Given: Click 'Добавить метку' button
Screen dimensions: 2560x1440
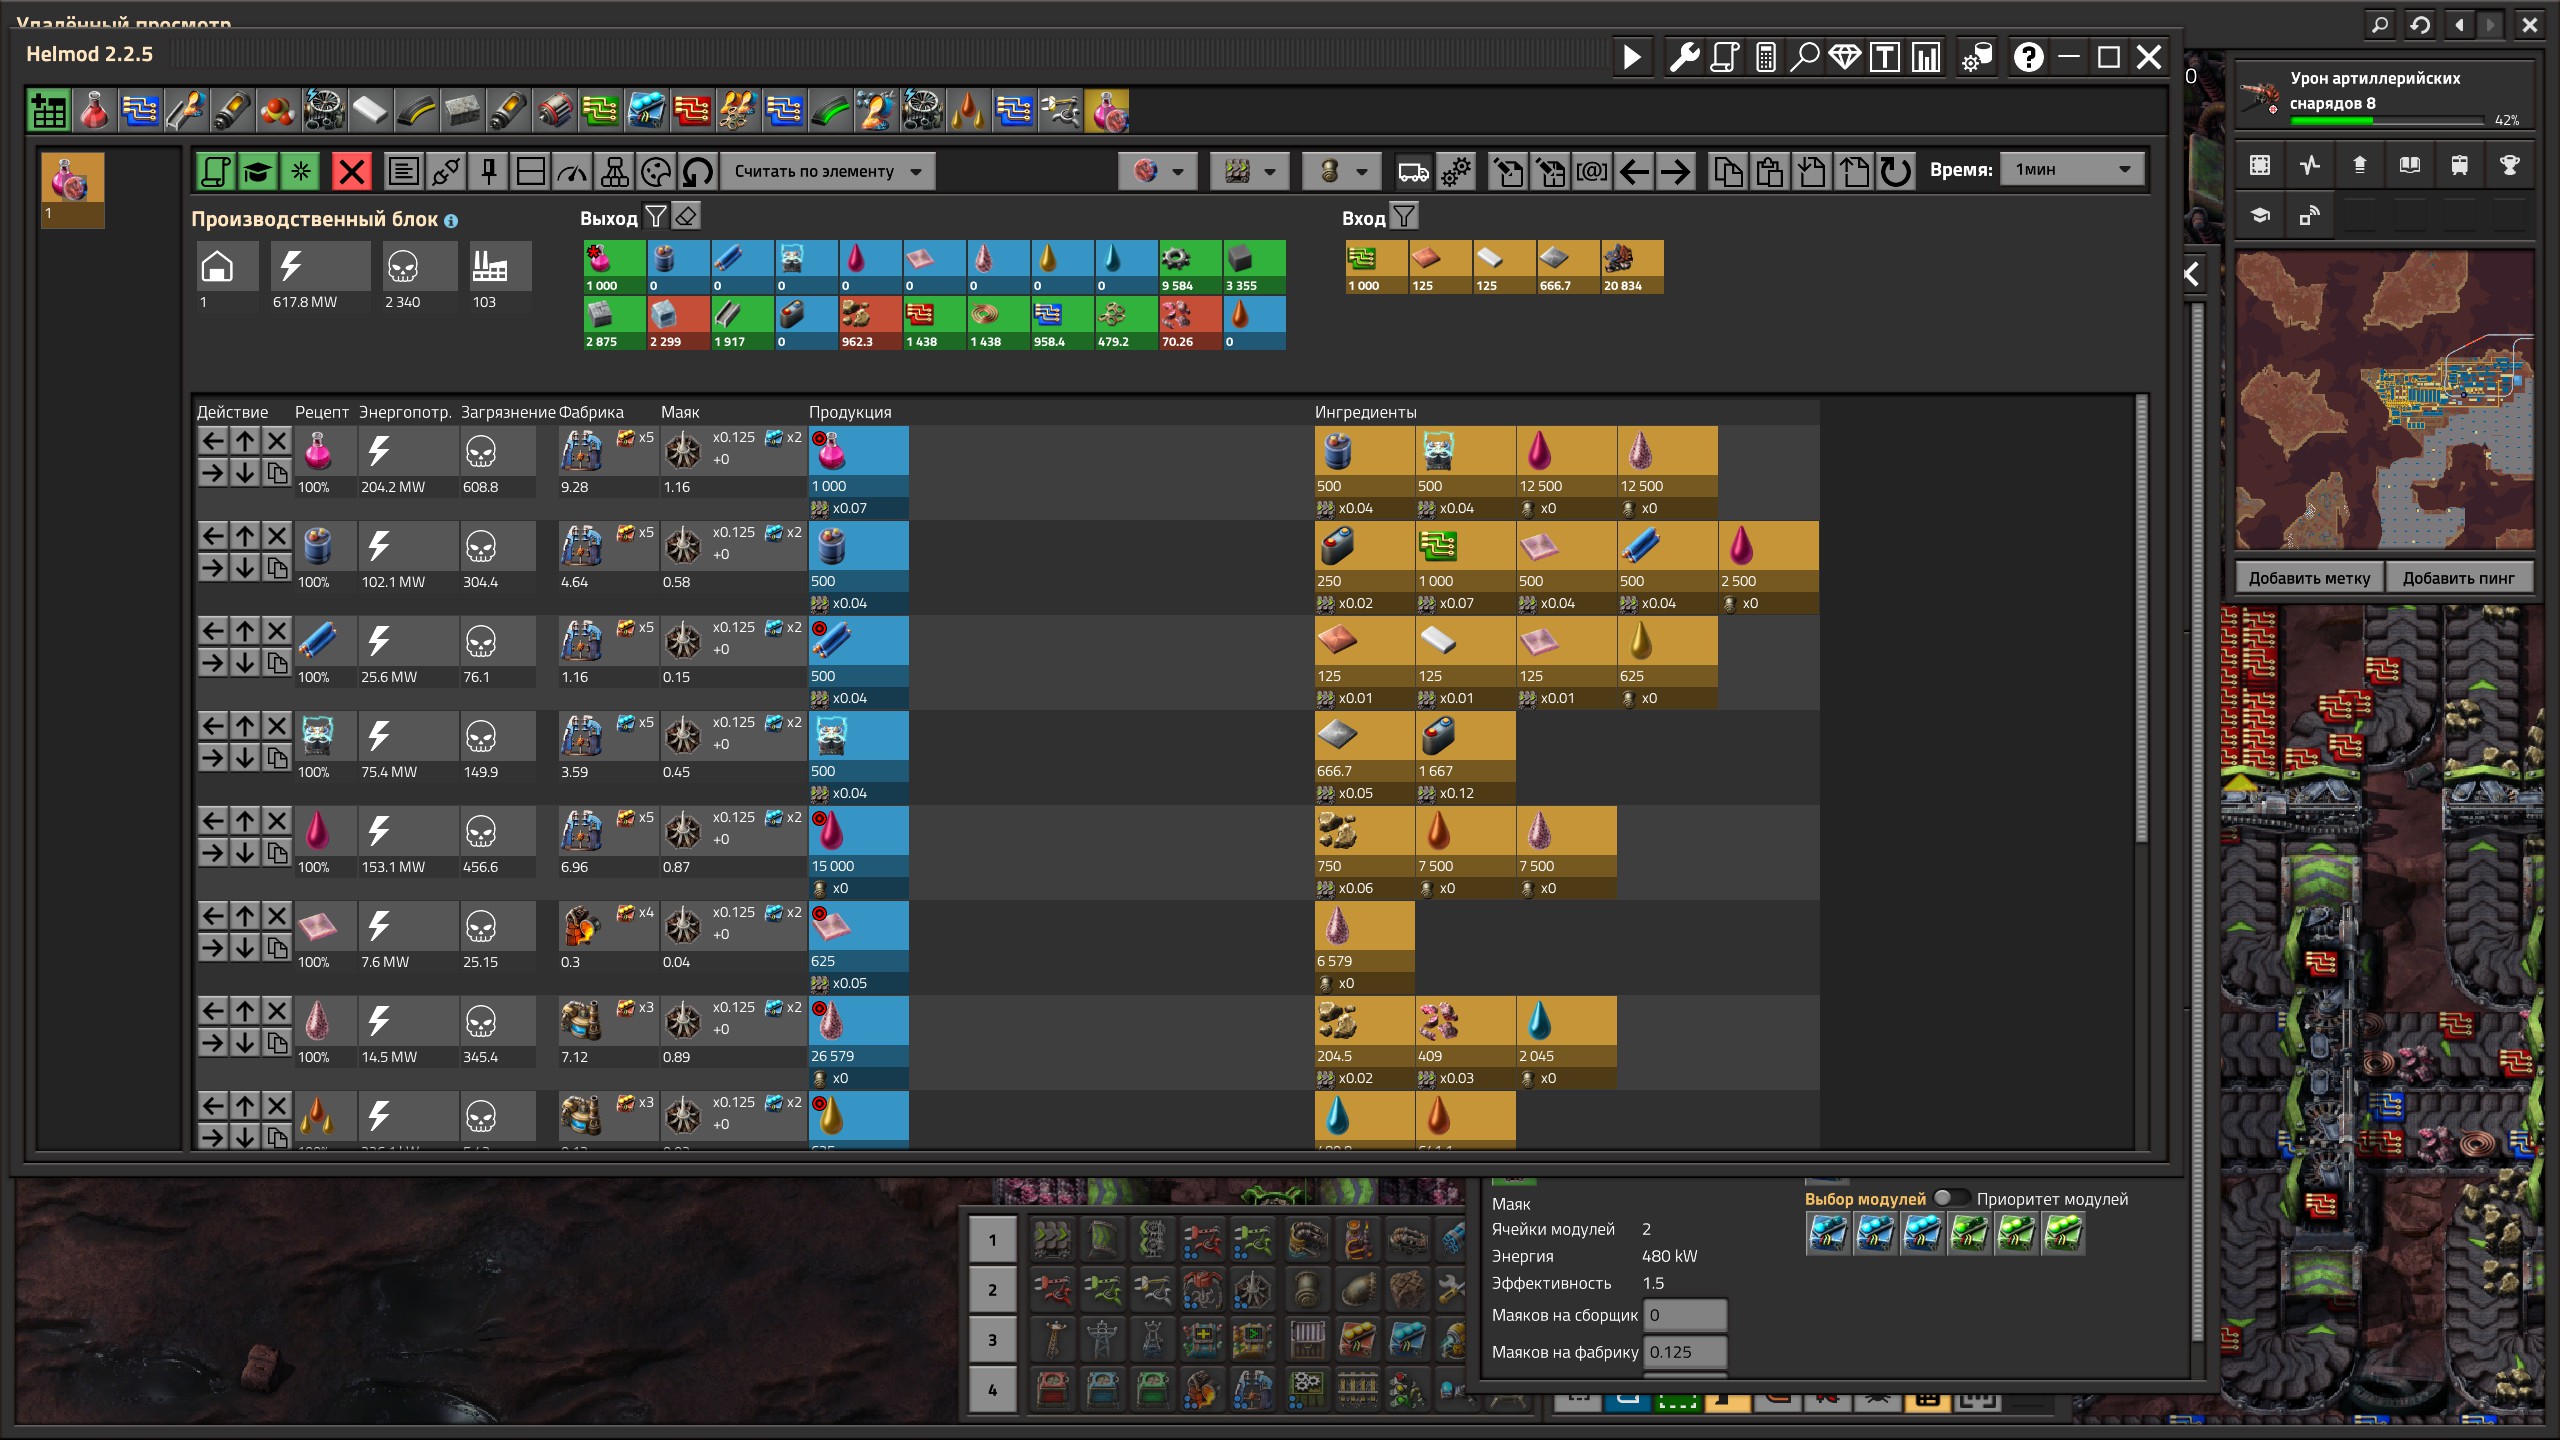Looking at the screenshot, I should tap(2309, 578).
